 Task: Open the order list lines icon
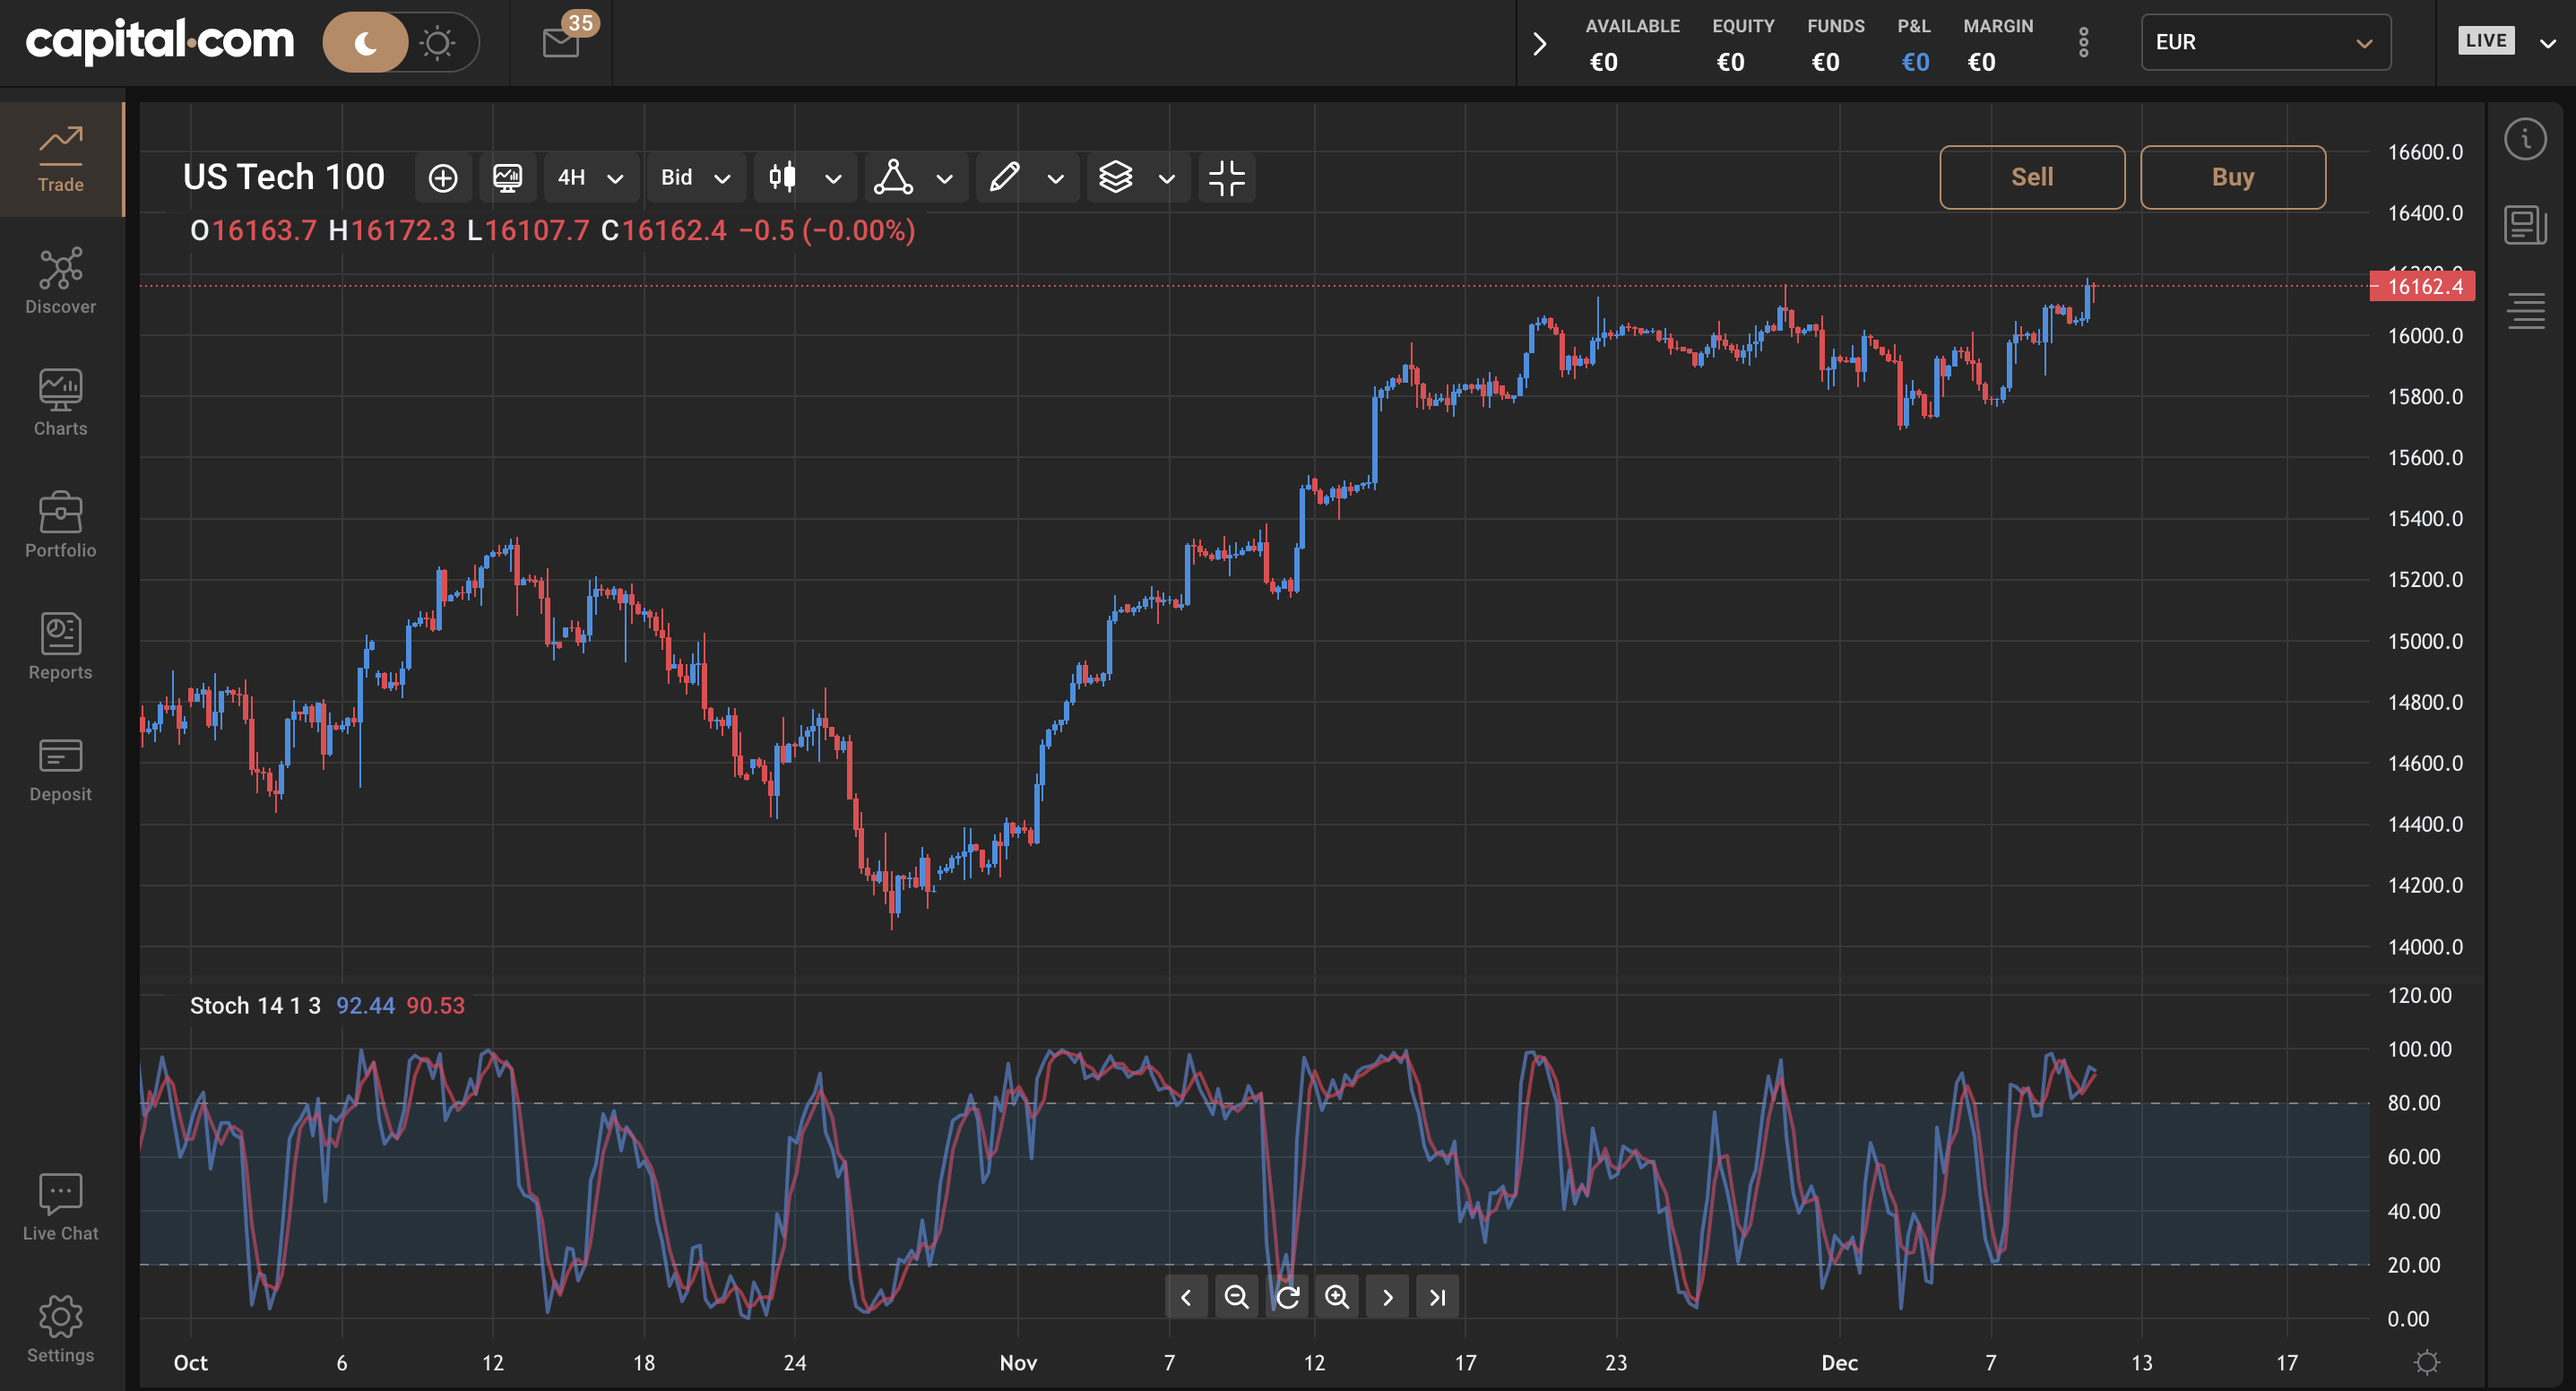[x=2525, y=310]
